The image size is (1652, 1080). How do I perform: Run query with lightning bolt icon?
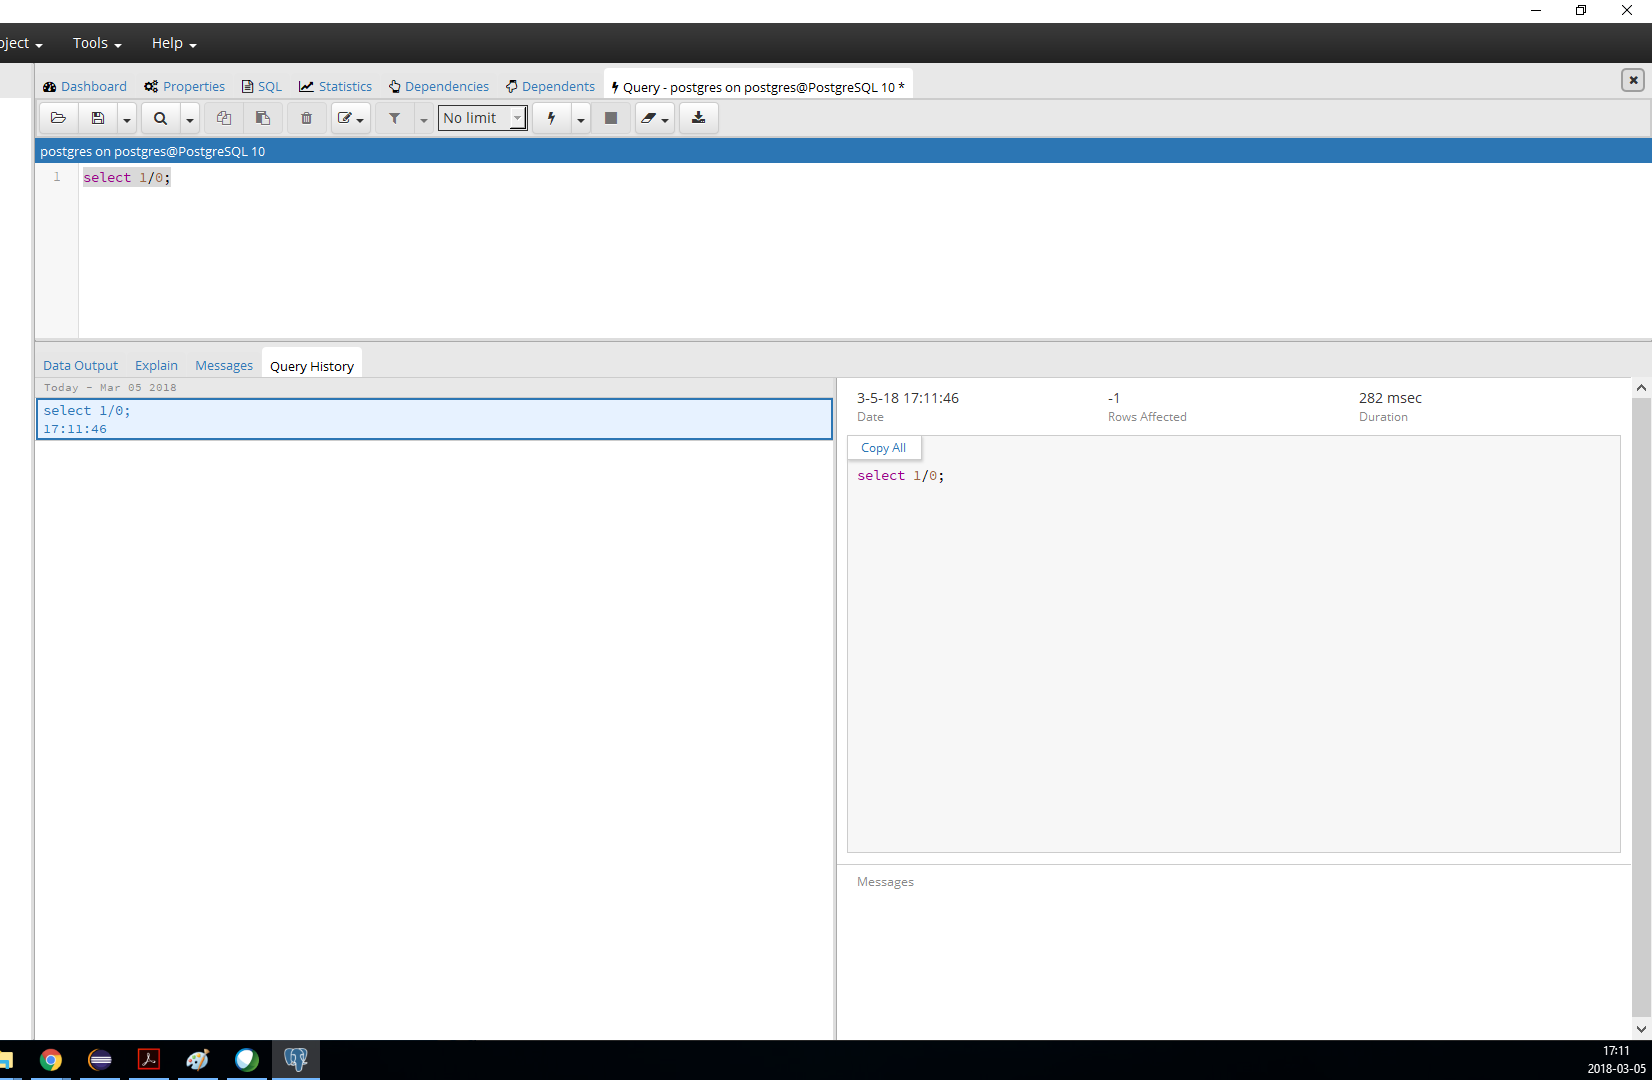click(551, 118)
